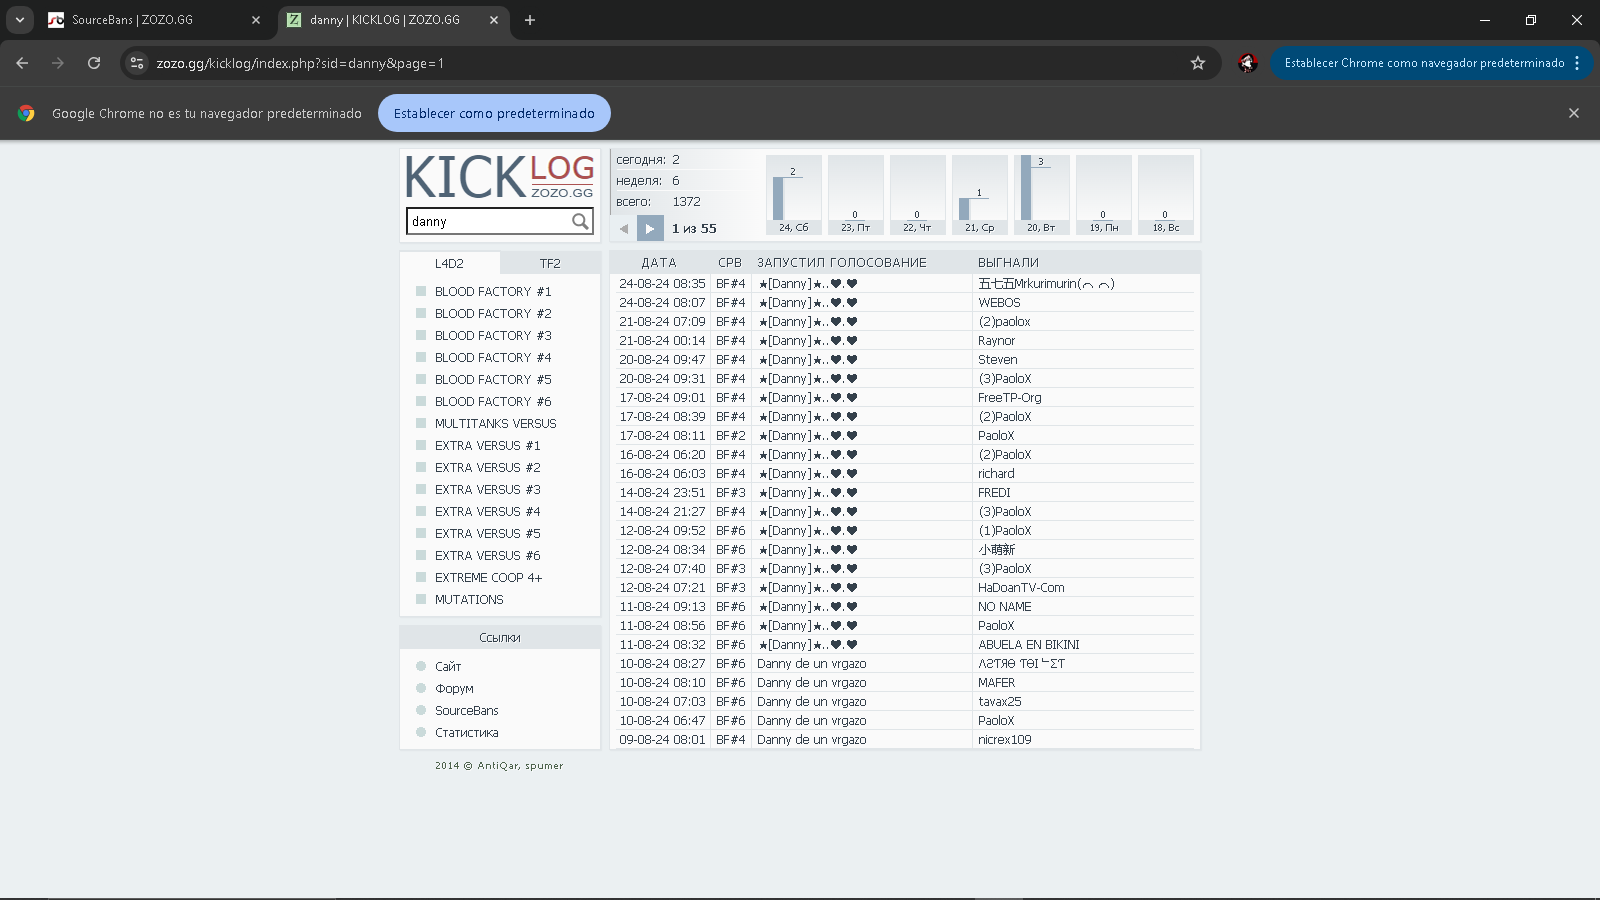Click the search magnifier icon
The height and width of the screenshot is (900, 1600).
pyautogui.click(x=580, y=222)
